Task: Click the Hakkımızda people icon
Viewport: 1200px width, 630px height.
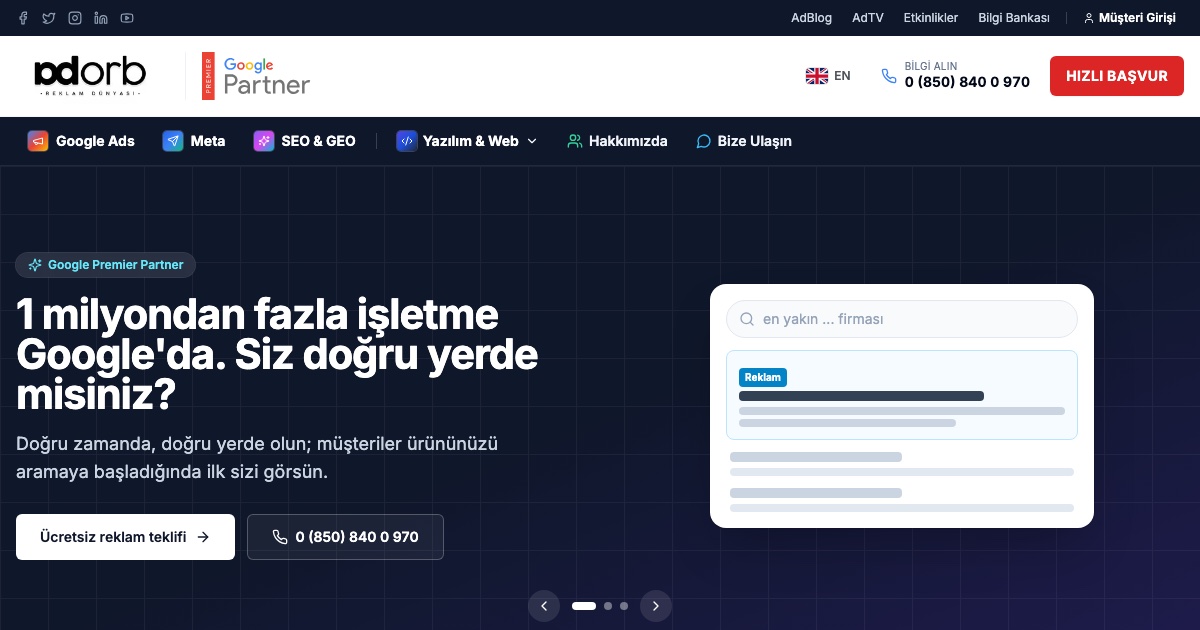Action: pos(575,141)
